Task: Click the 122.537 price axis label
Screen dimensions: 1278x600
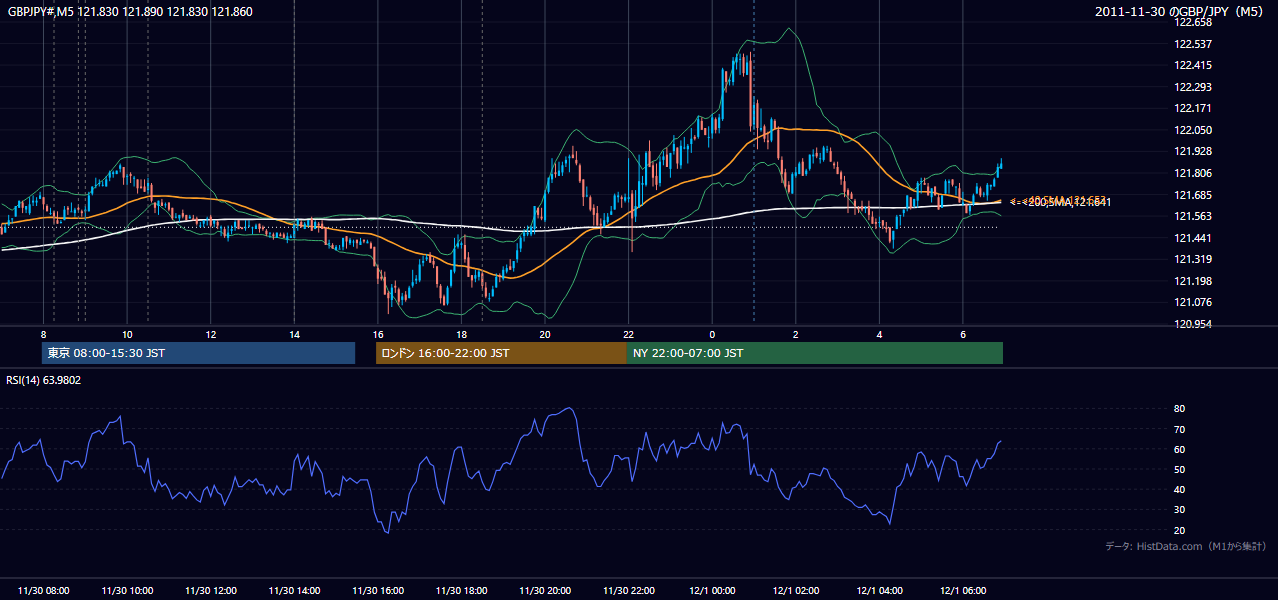Action: 1194,44
